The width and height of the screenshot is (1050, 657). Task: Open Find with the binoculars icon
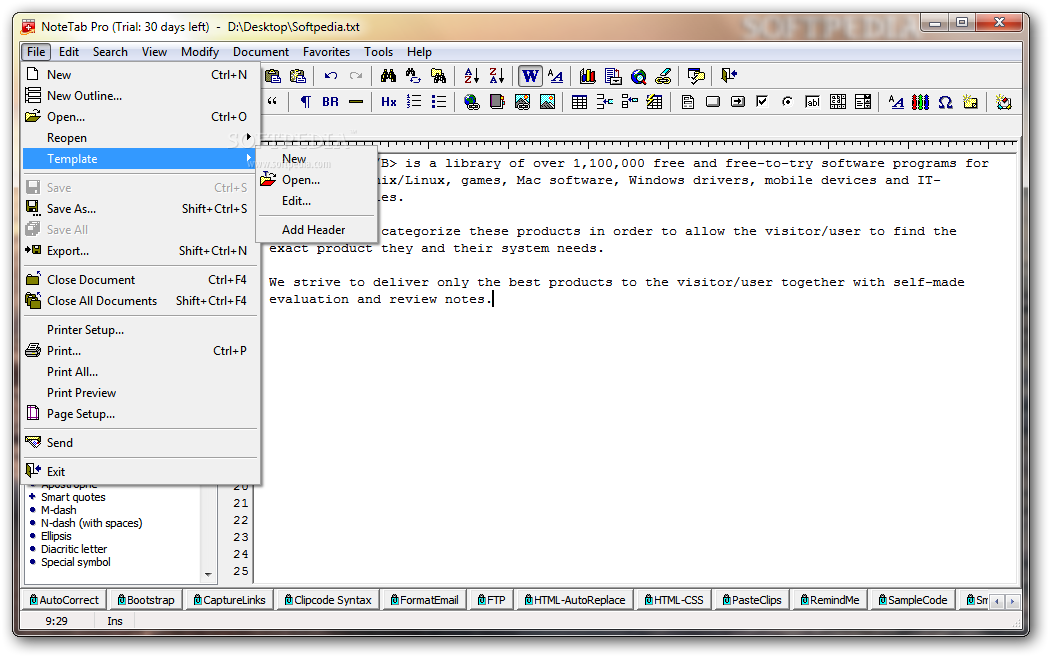[388, 76]
